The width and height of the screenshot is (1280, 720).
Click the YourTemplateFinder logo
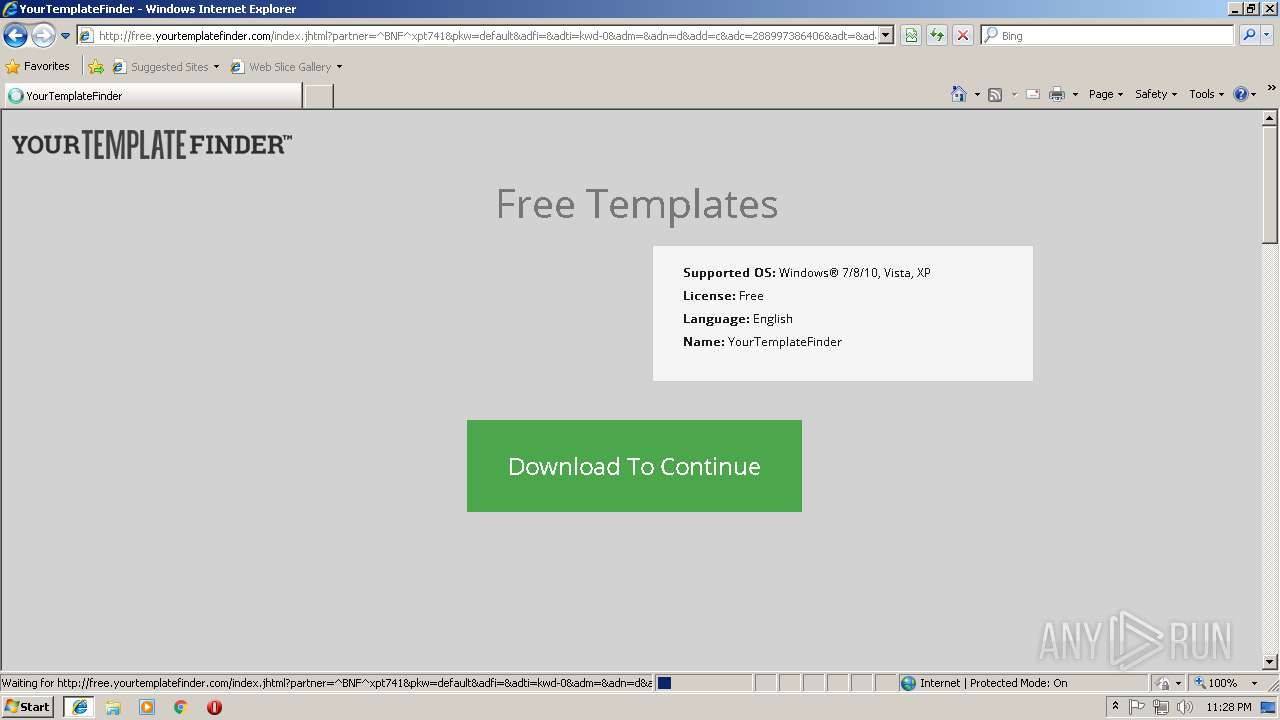pyautogui.click(x=152, y=145)
